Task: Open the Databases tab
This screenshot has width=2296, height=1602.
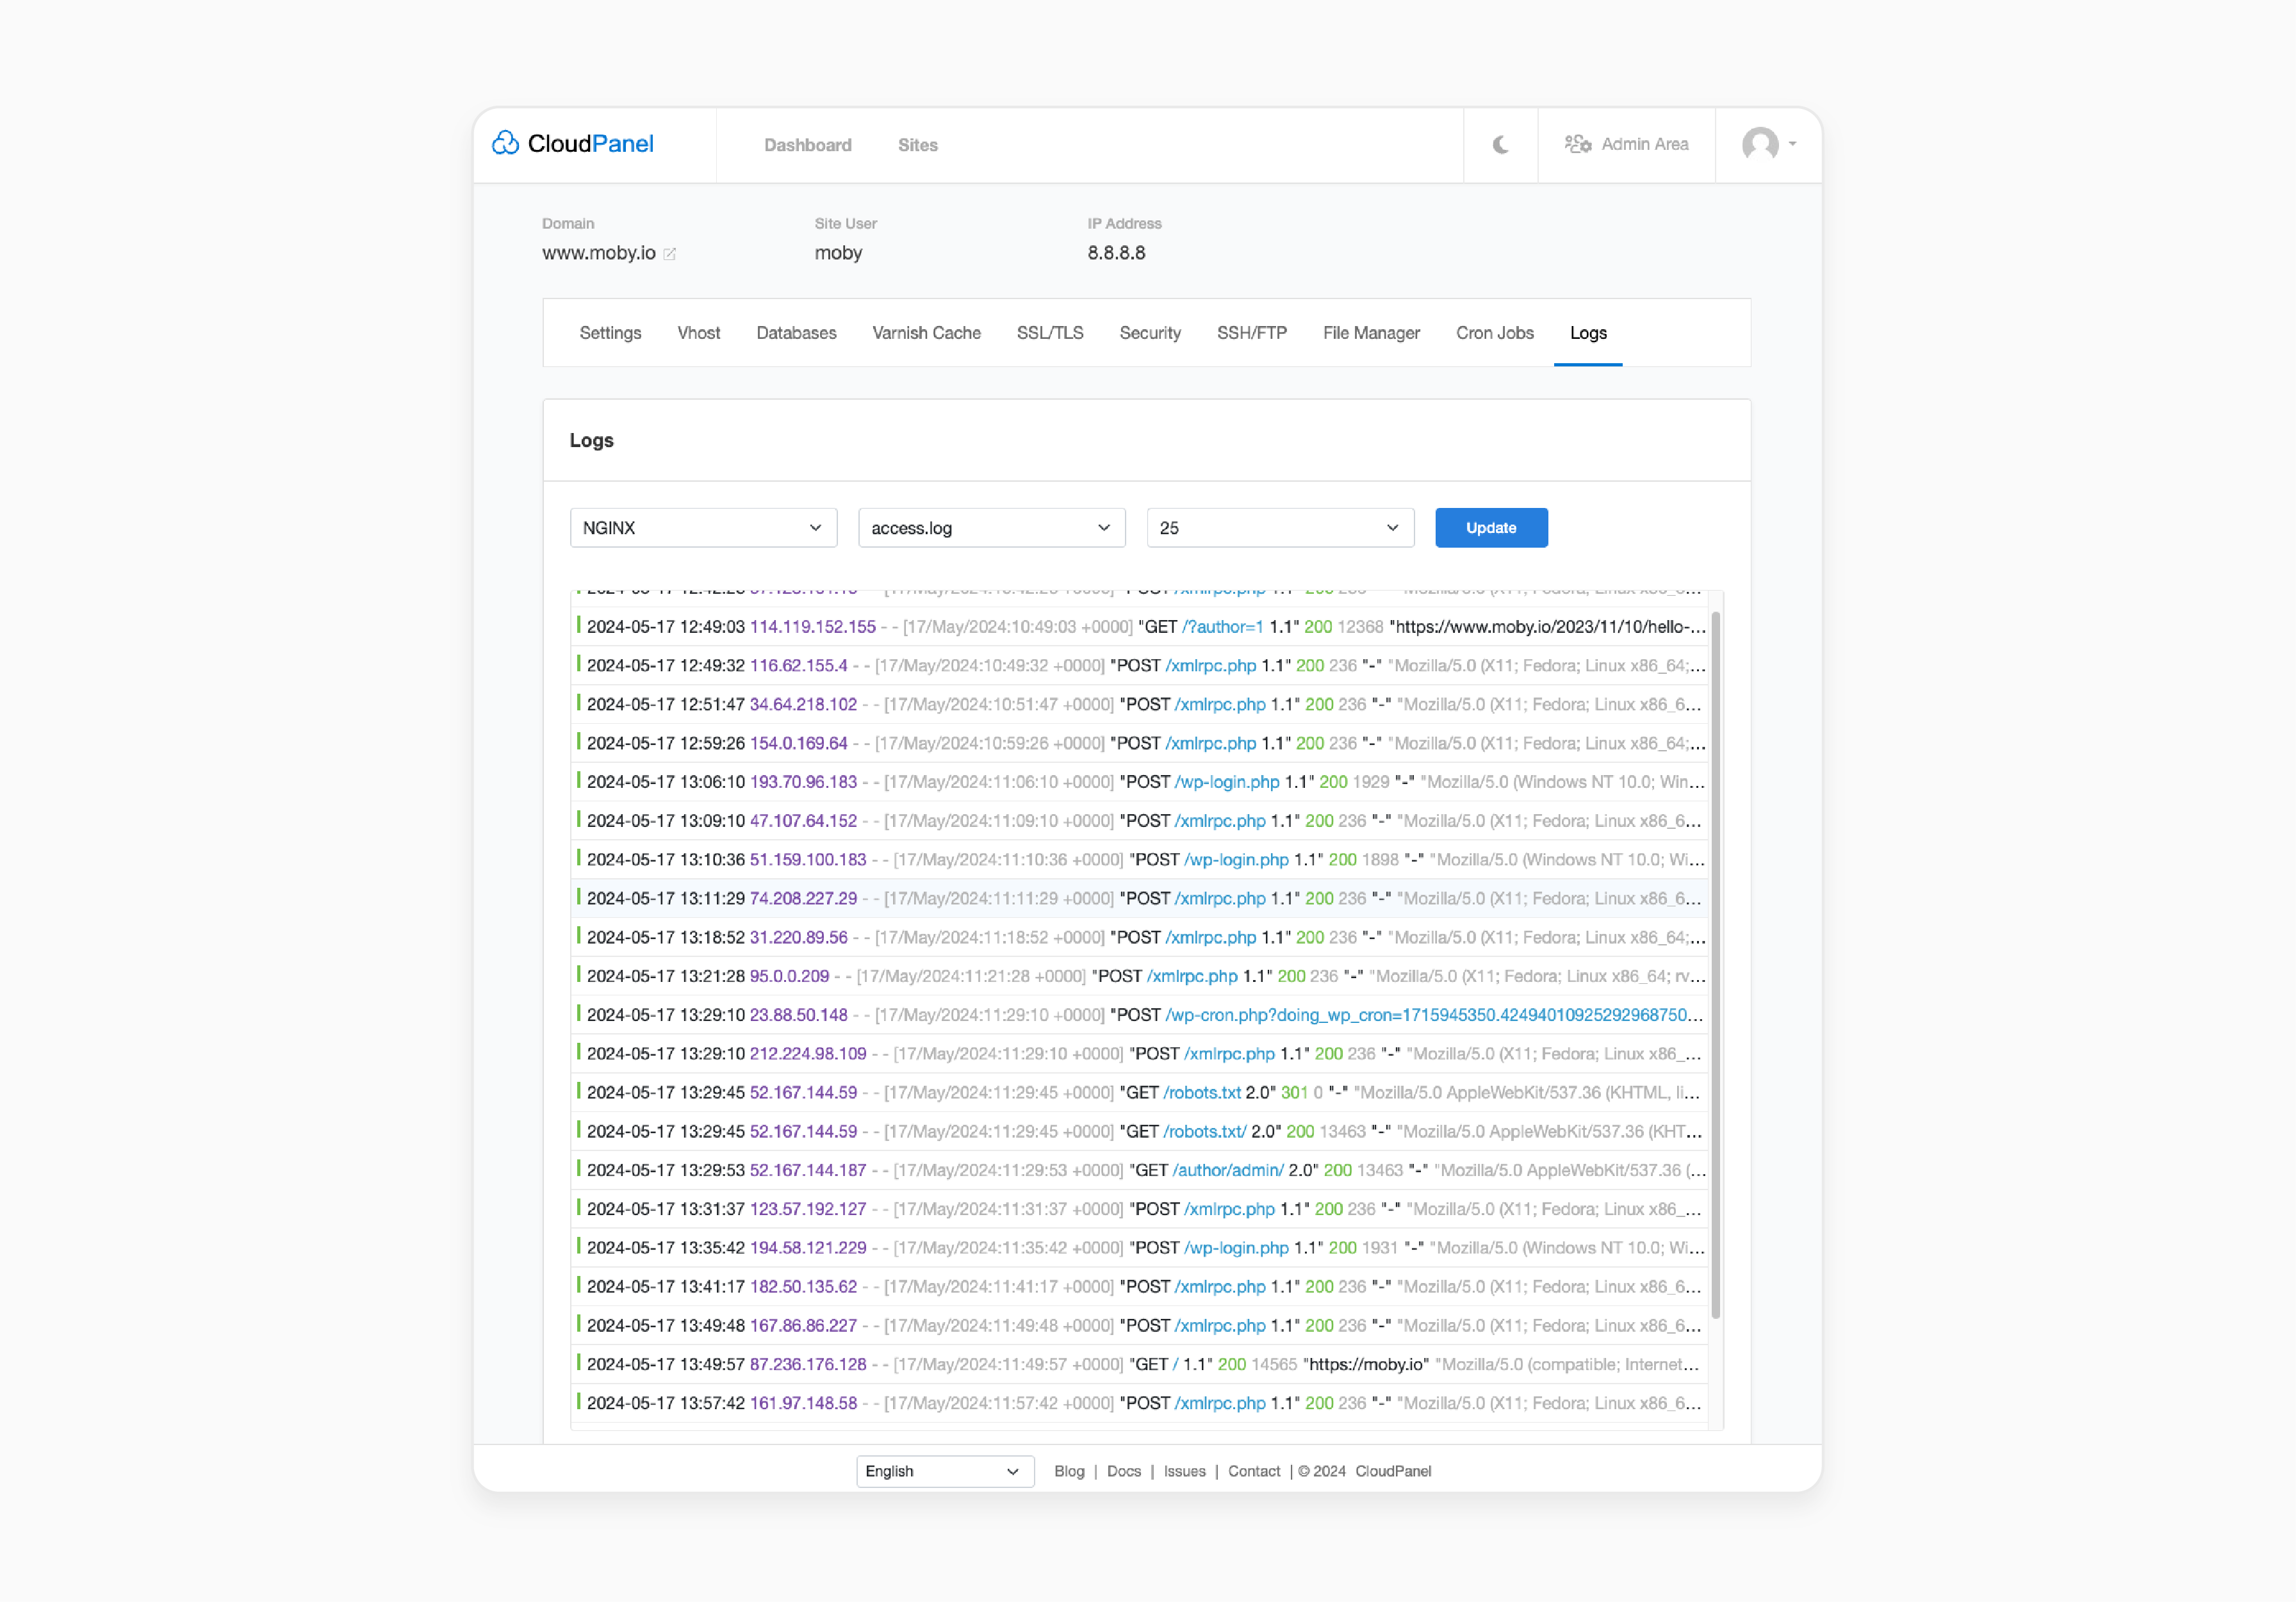Action: 796,333
